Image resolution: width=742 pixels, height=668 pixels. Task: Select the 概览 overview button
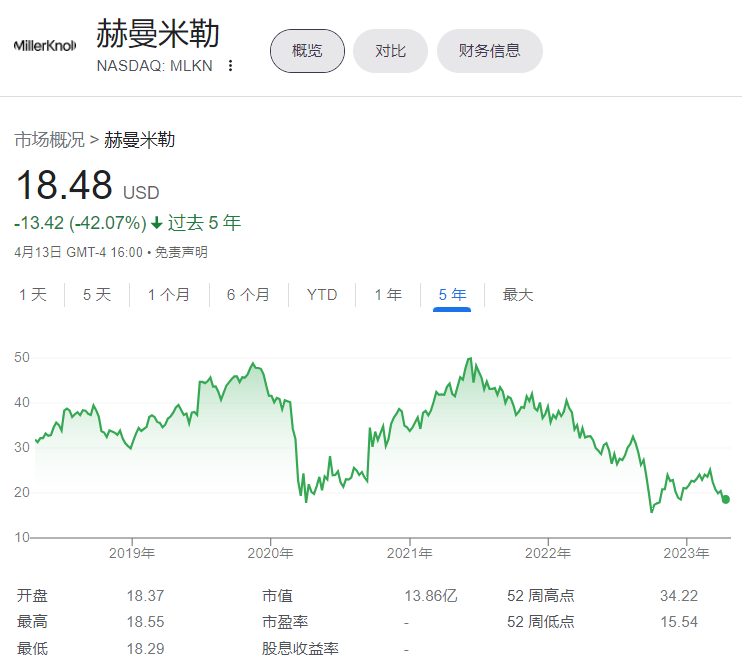tap(307, 51)
